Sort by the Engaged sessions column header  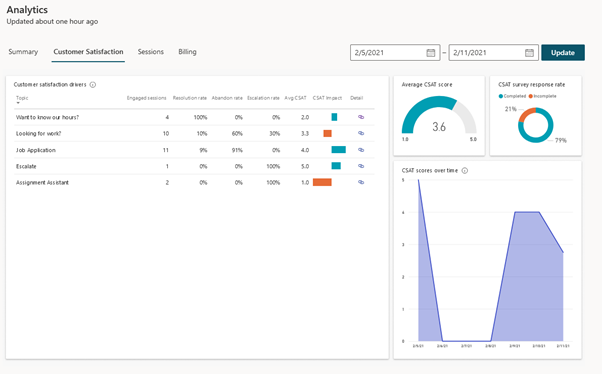point(146,98)
